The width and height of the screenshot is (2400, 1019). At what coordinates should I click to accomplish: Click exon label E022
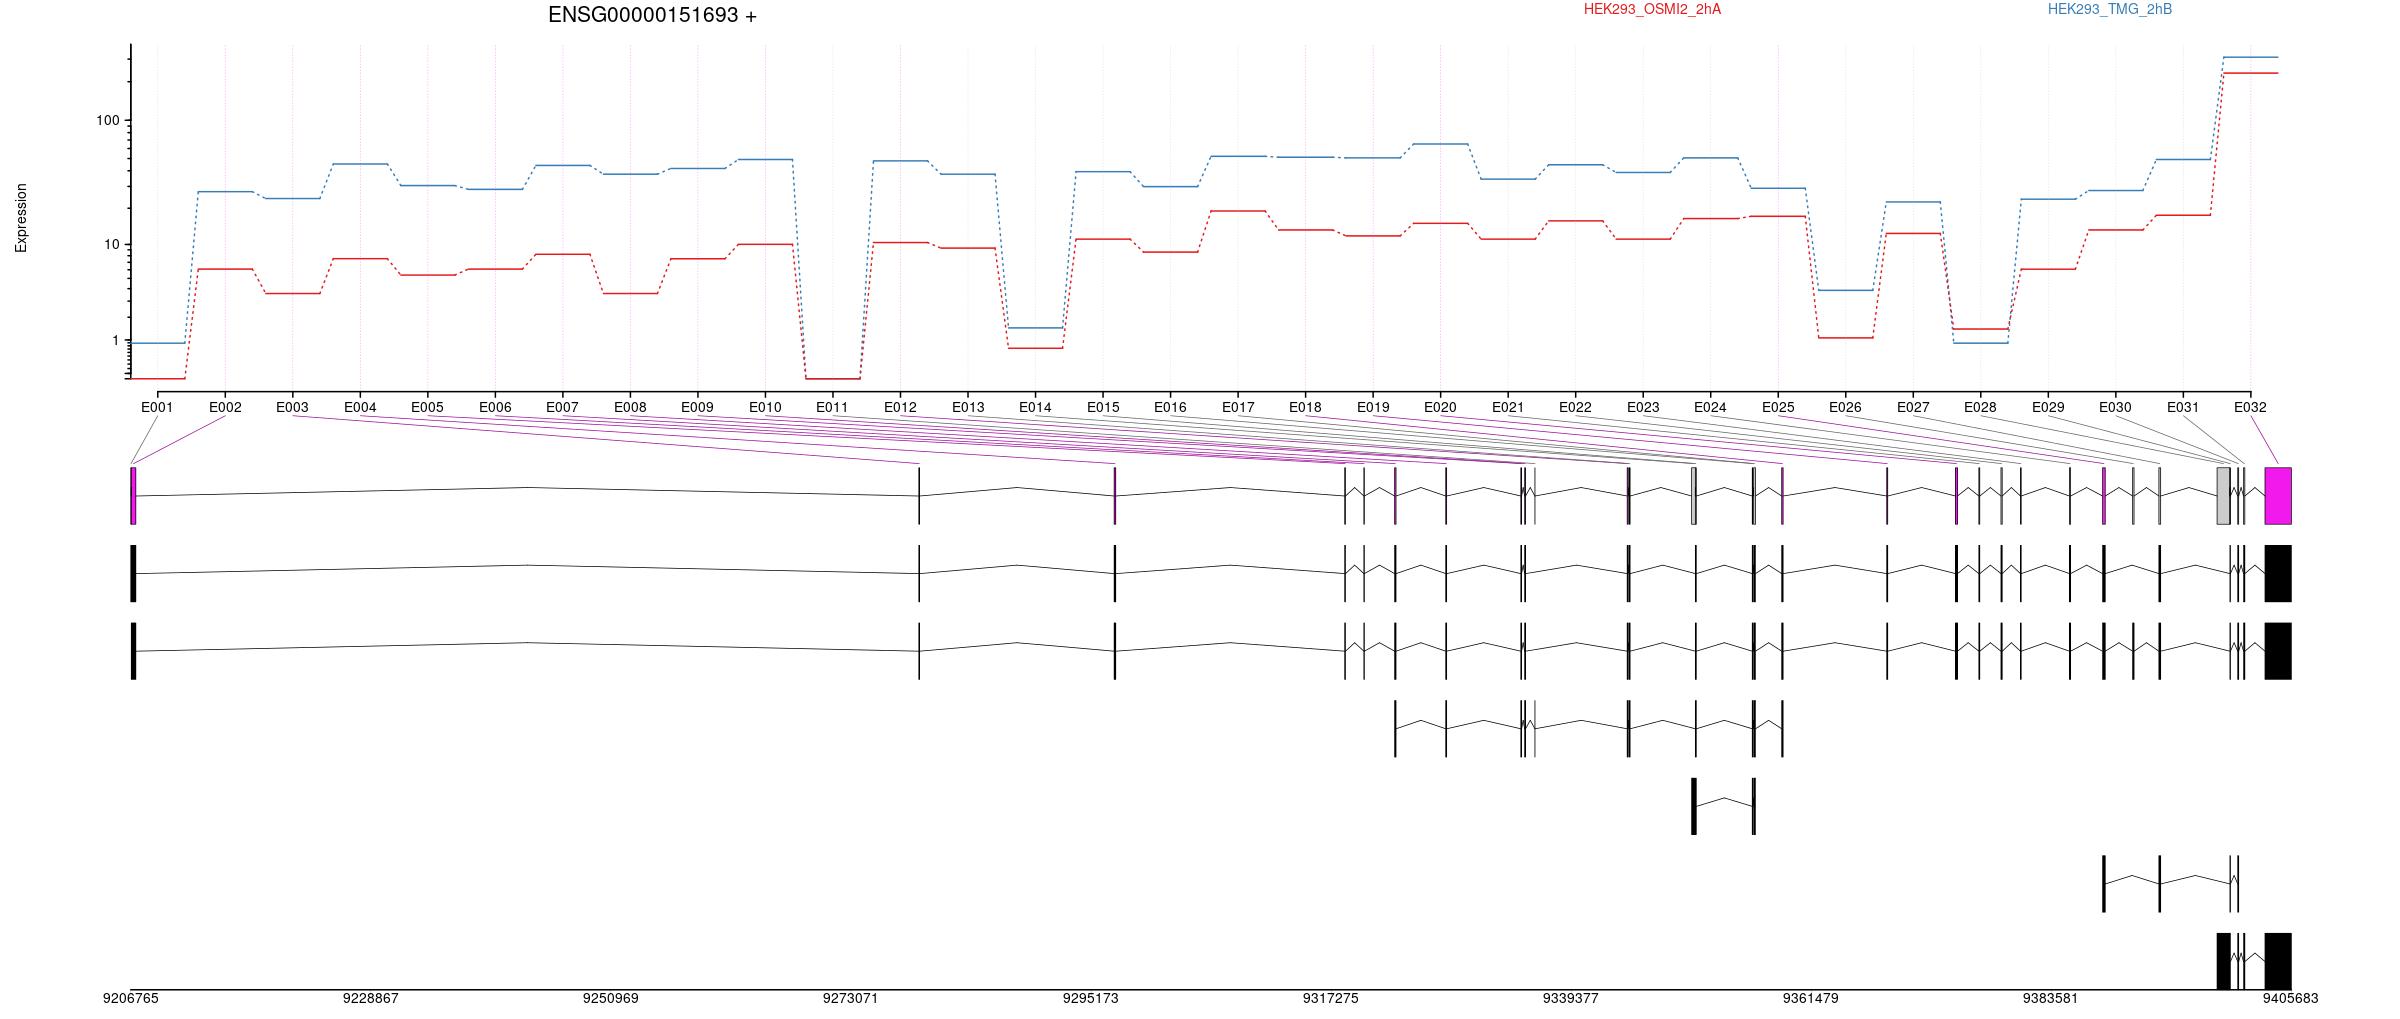point(1575,407)
